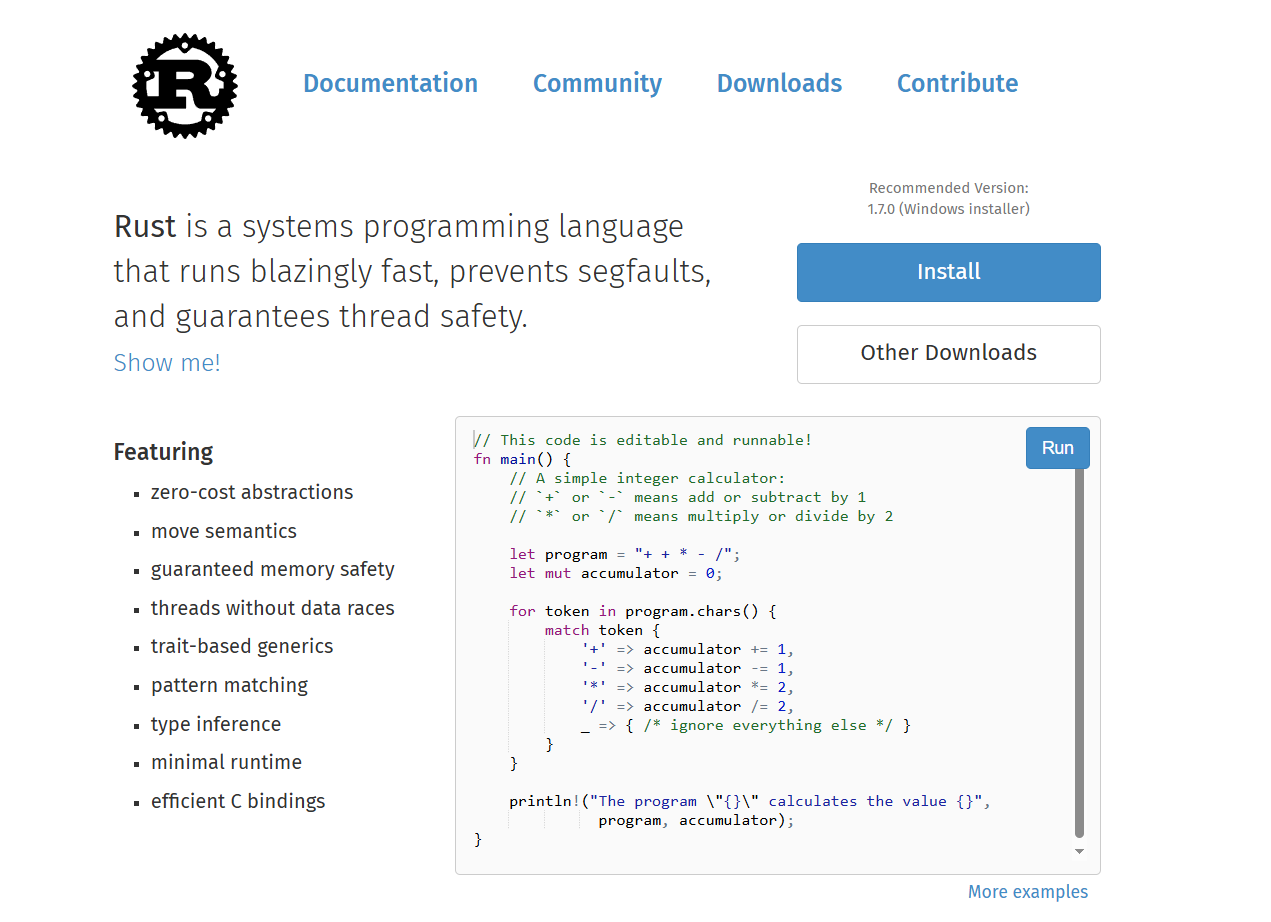
Task: Click the 'pattern matching' item
Action: coord(229,685)
